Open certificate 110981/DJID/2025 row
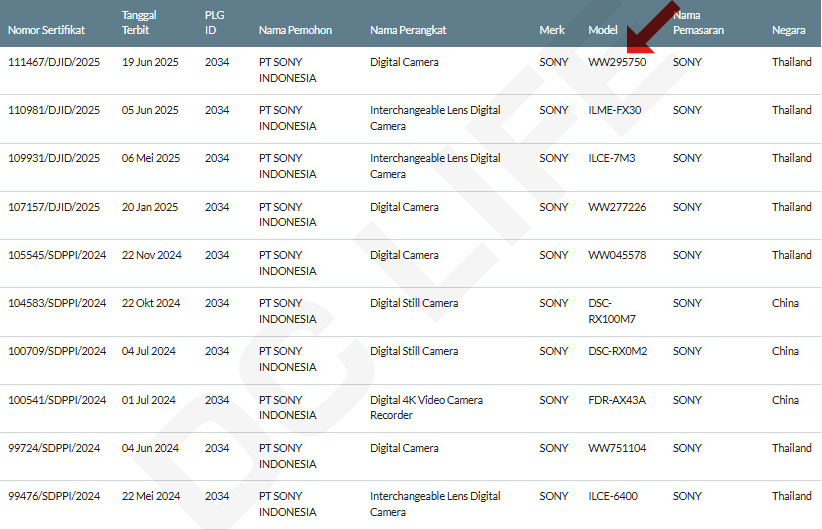The width and height of the screenshot is (822, 530). [x=54, y=110]
